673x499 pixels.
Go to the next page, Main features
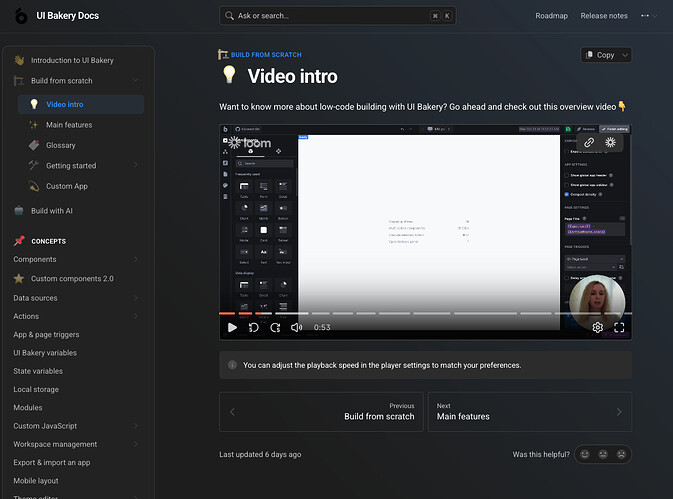point(529,411)
